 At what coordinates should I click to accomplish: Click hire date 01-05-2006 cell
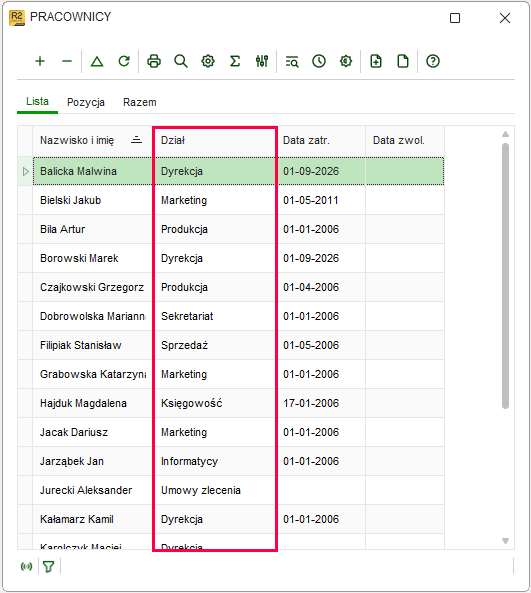pyautogui.click(x=321, y=345)
